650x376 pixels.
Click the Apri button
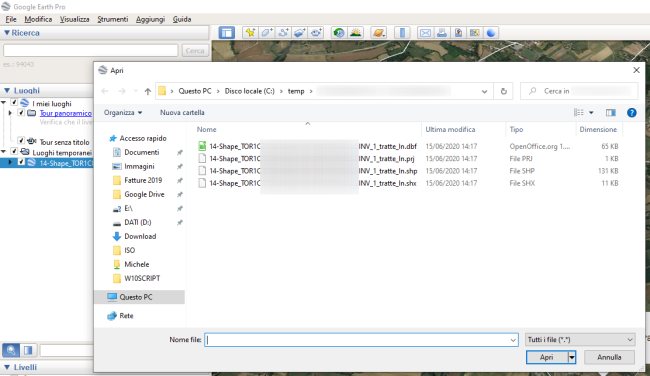click(x=546, y=357)
